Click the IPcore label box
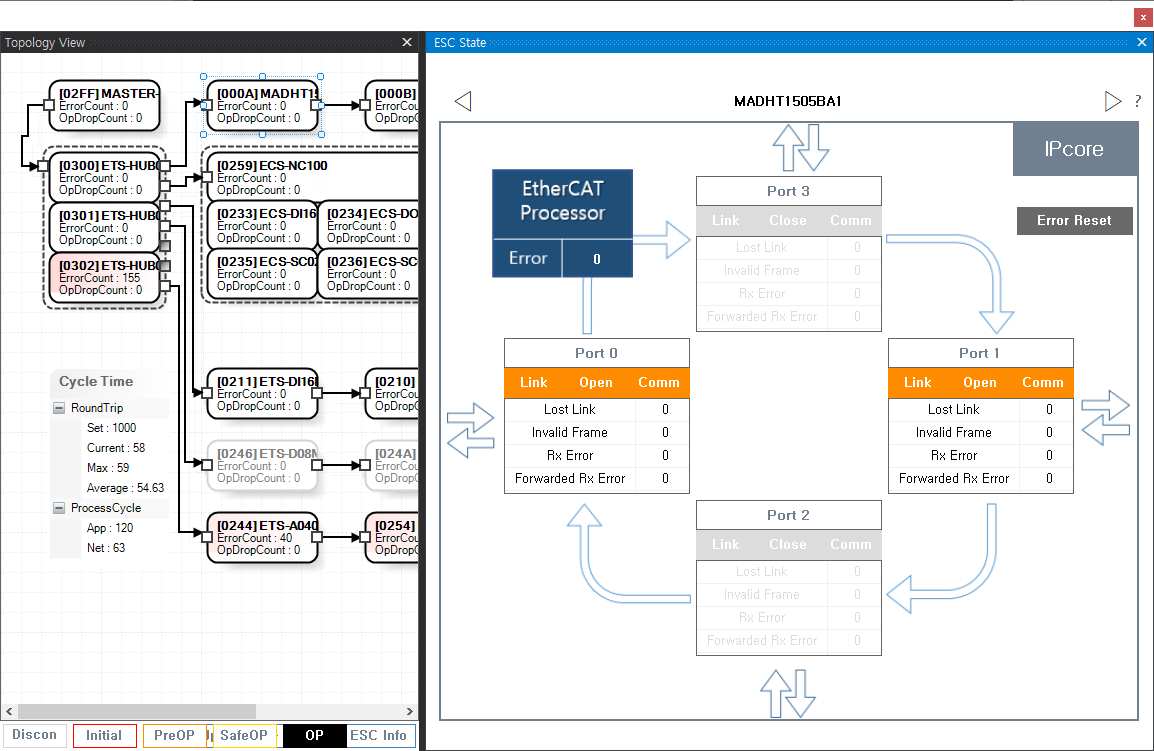 (1074, 149)
